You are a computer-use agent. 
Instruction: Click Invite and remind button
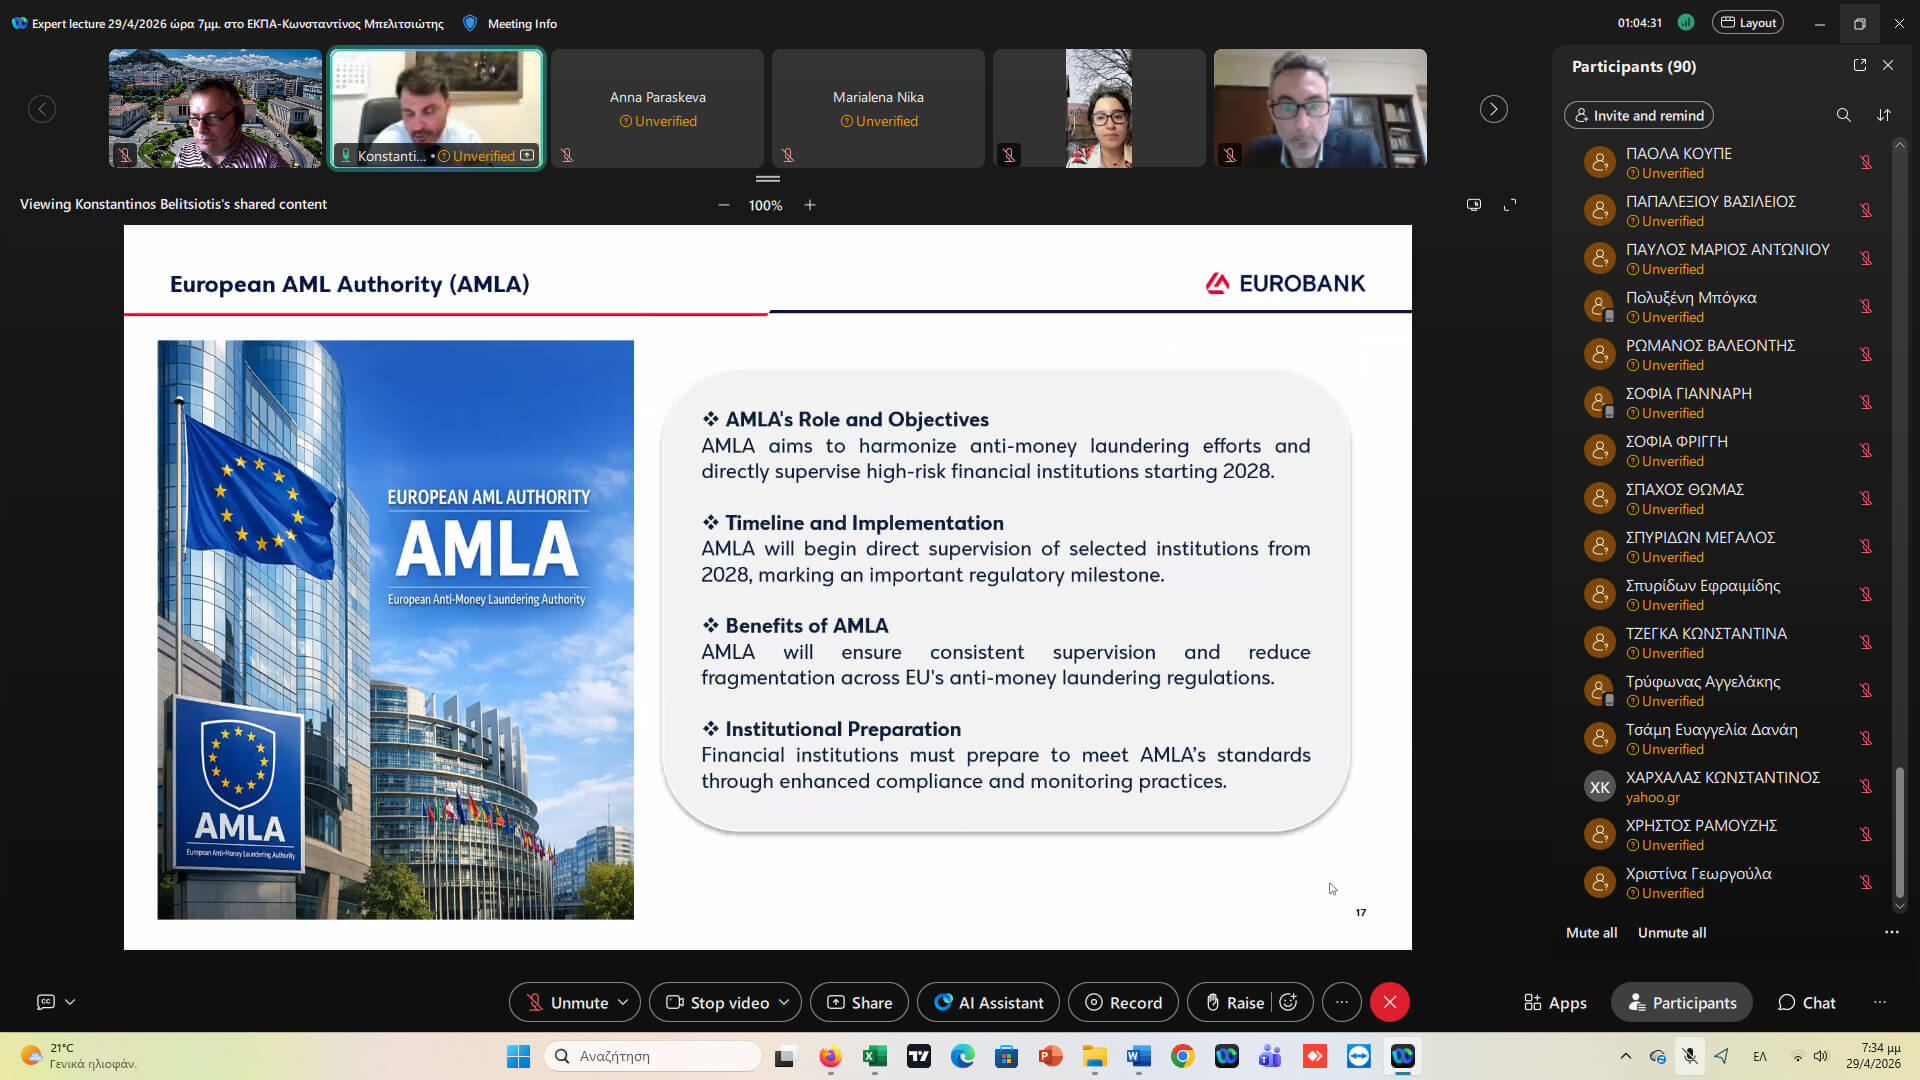[x=1639, y=115]
